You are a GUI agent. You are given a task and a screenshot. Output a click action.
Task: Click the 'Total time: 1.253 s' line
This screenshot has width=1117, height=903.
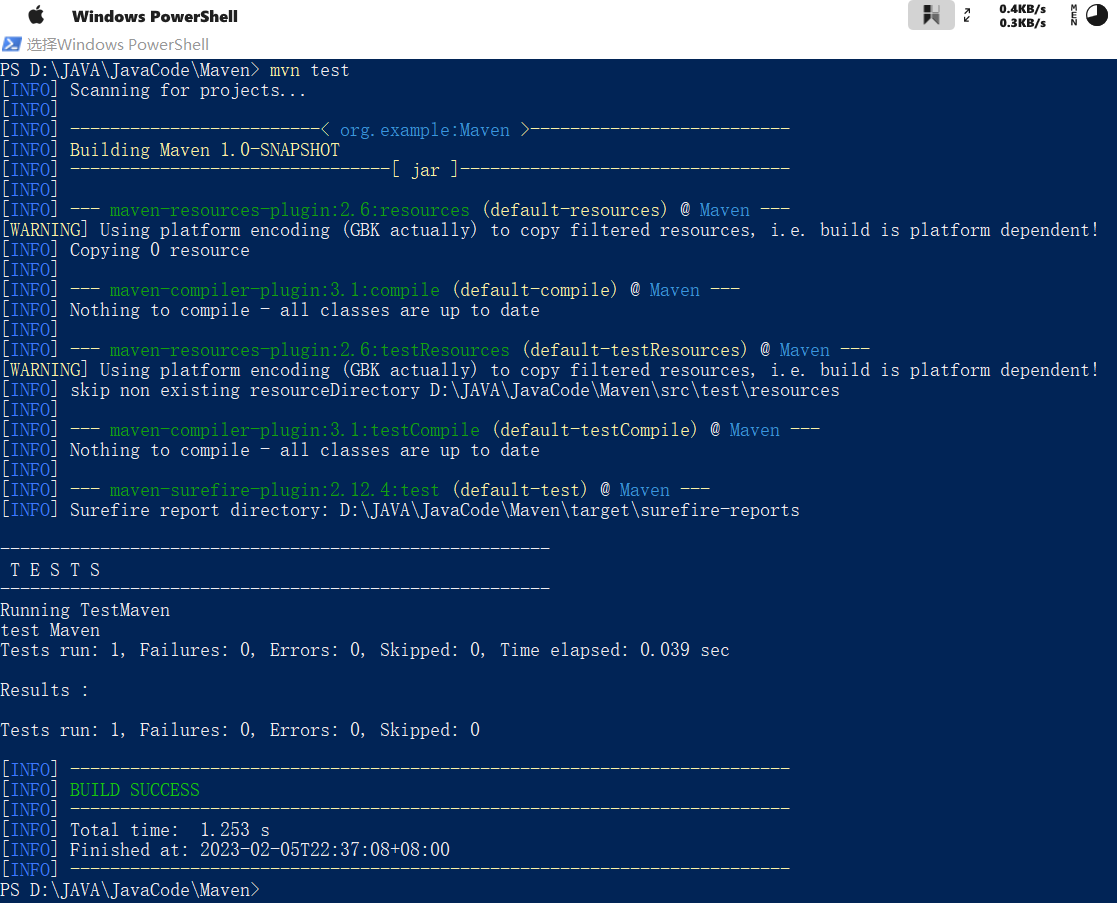click(170, 830)
